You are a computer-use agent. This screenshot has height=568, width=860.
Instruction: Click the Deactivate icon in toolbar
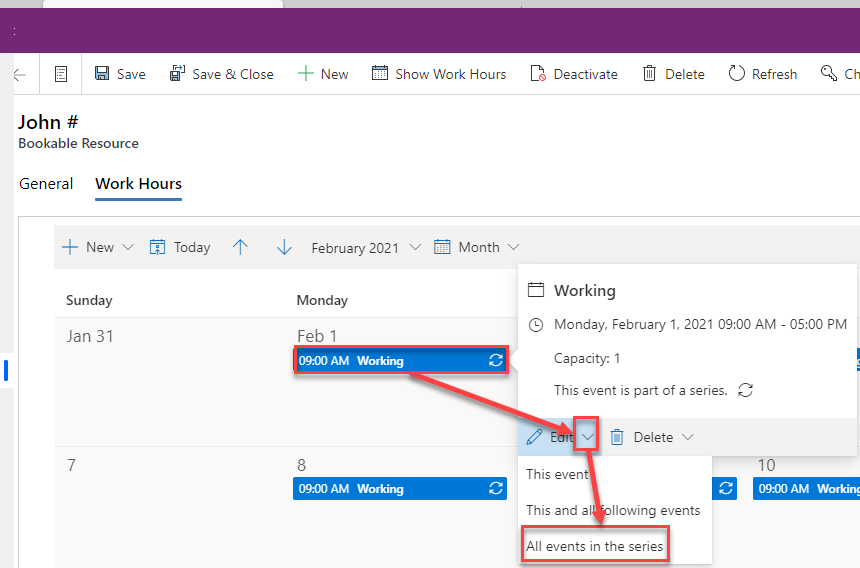click(538, 74)
